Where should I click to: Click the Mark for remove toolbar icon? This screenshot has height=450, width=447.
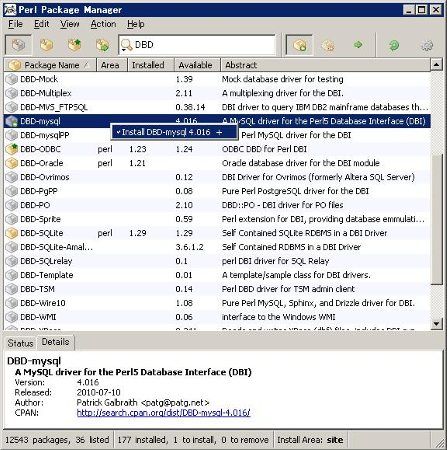[328, 45]
